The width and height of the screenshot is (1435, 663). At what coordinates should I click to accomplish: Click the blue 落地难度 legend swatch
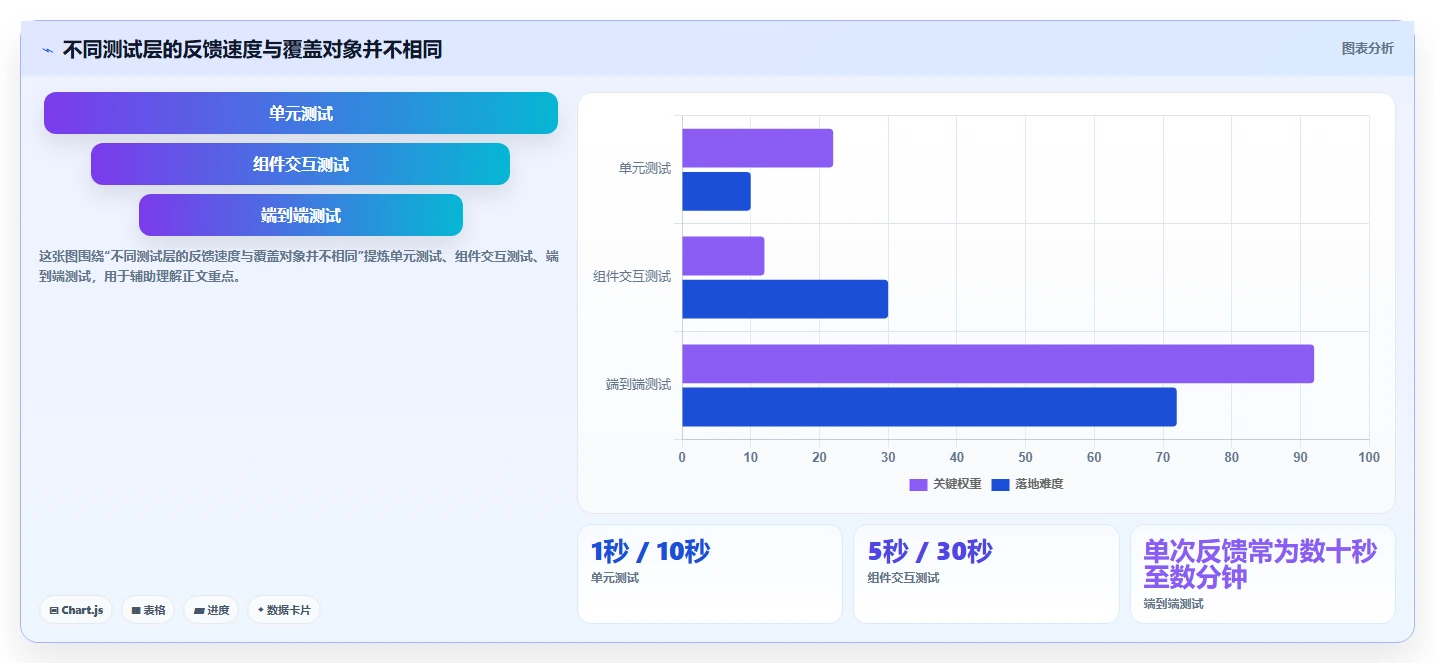(x=1000, y=485)
